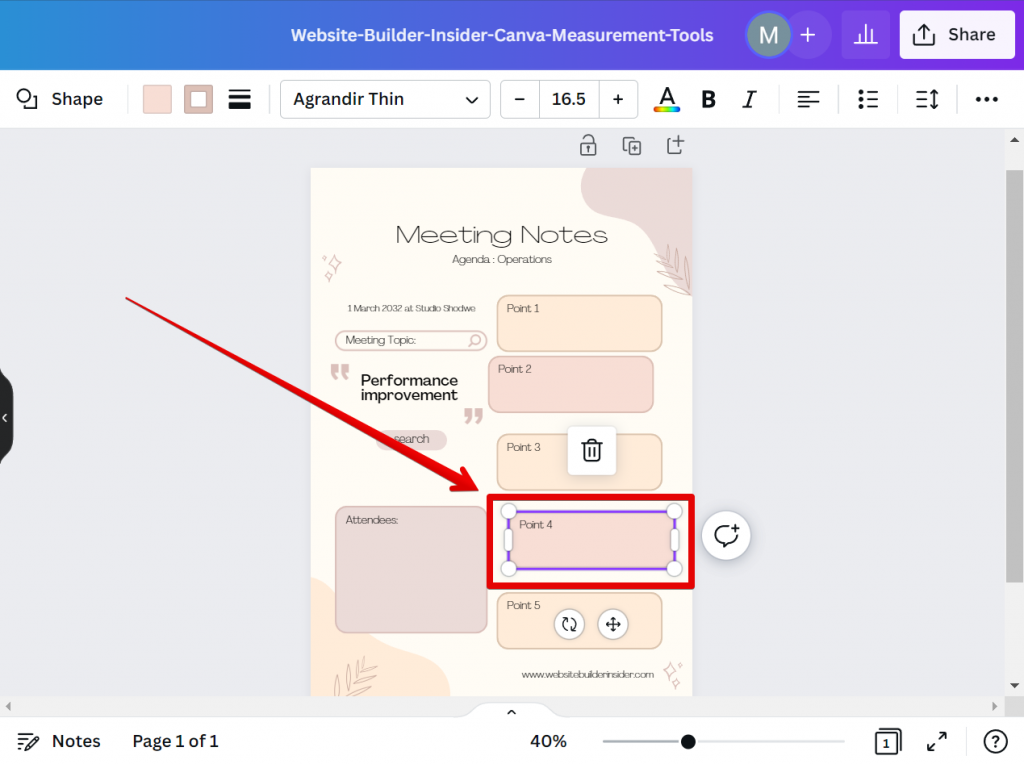Toggle italic formatting
Image resolution: width=1024 pixels, height=764 pixels.
[749, 98]
